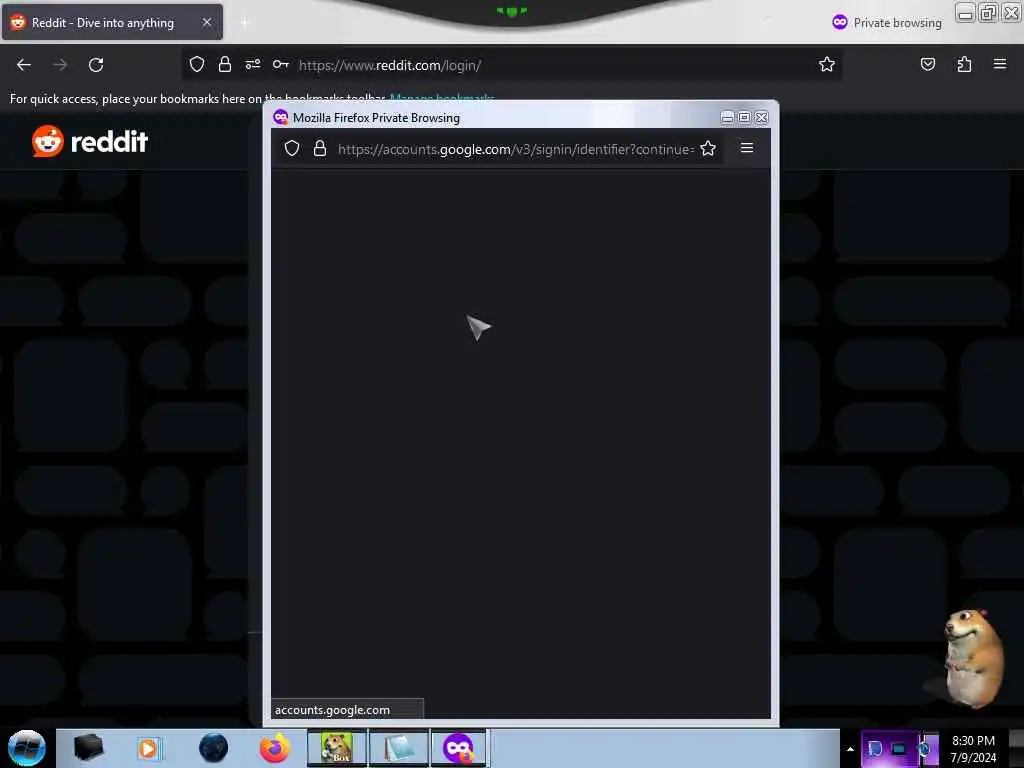Open a new tab with plus button
Viewport: 1024px width, 768px height.
coord(245,23)
